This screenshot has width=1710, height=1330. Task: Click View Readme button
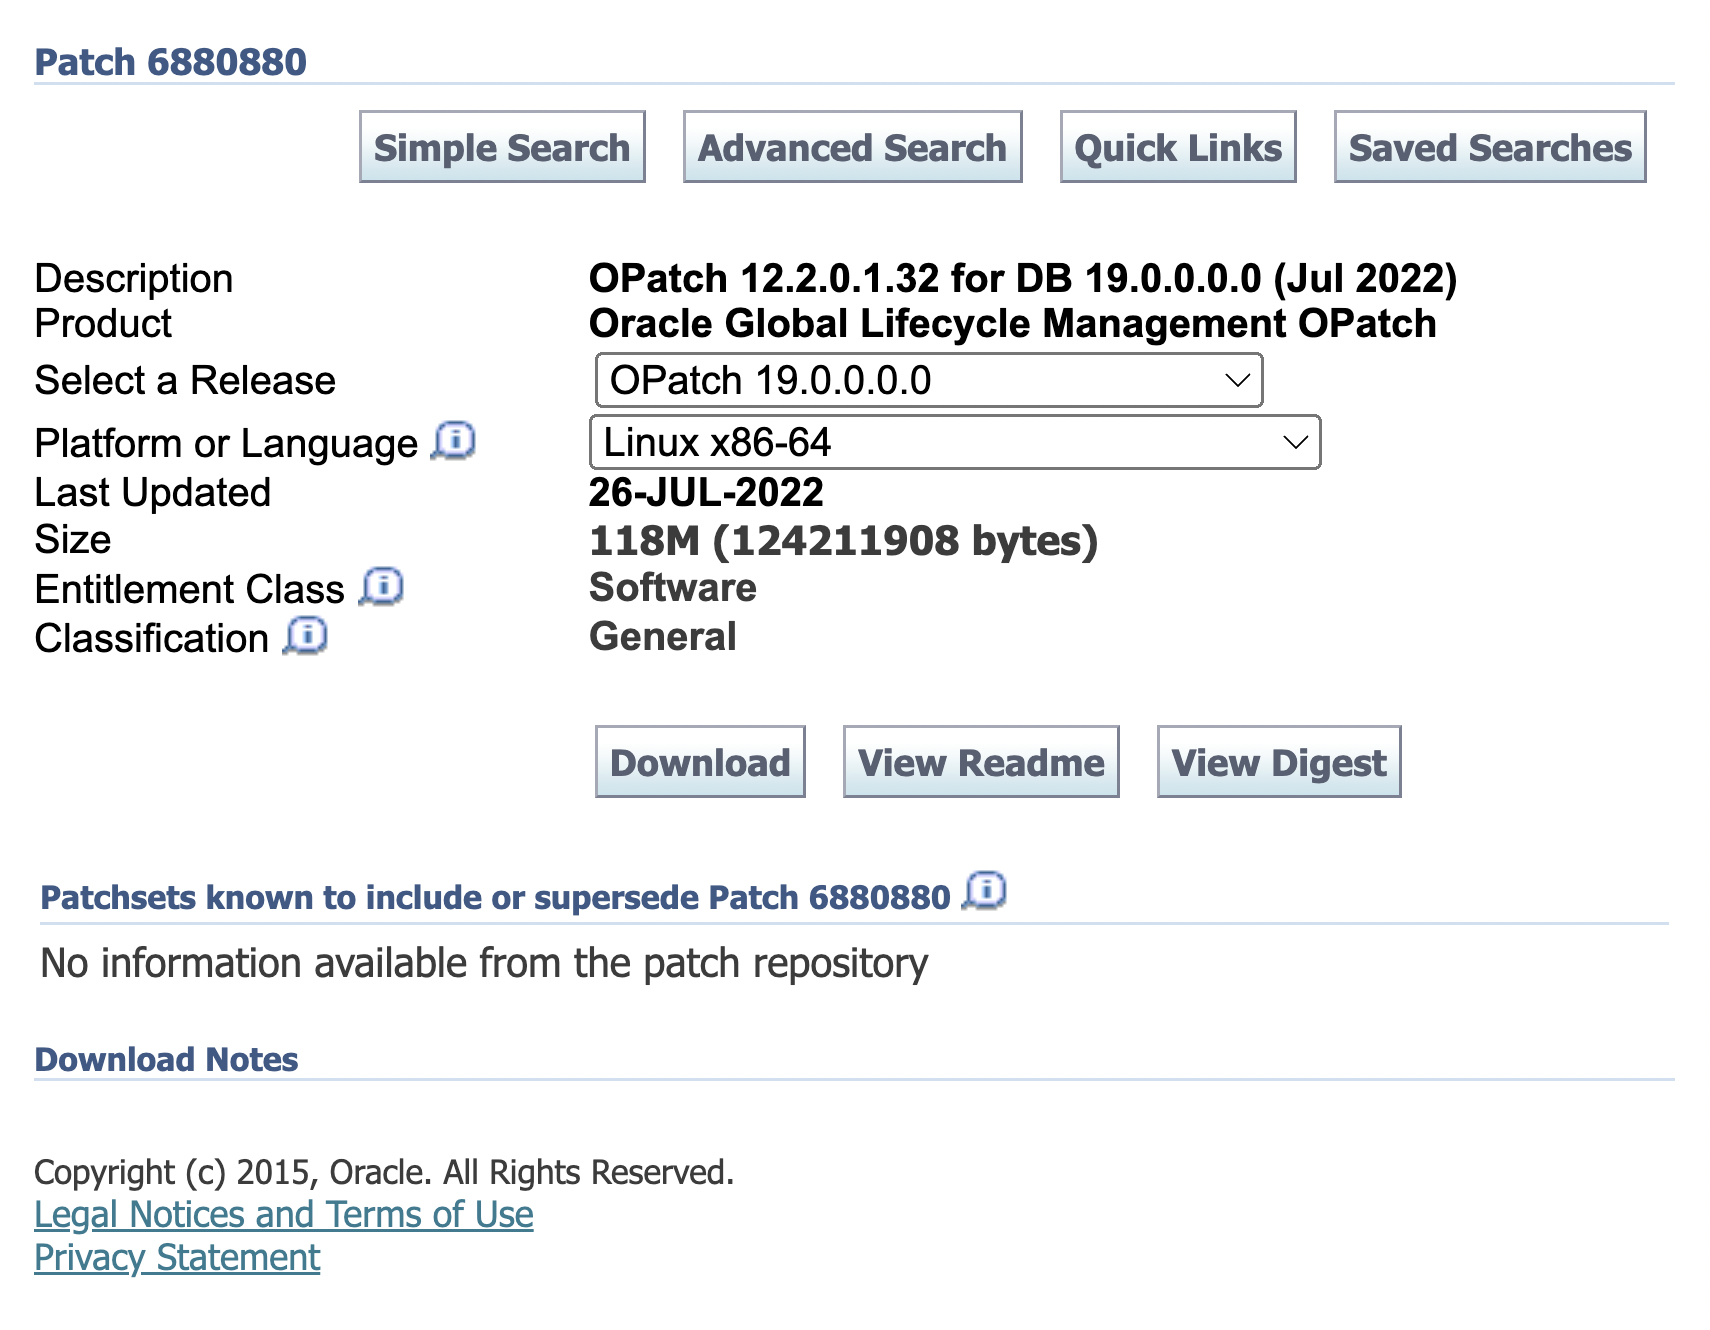981,762
